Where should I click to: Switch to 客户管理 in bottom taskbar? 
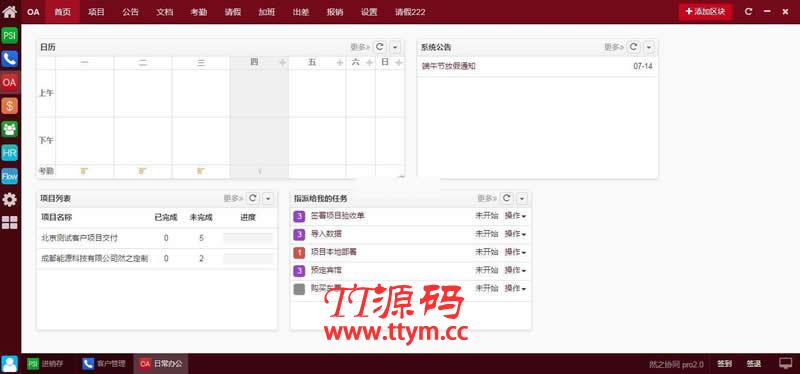(x=104, y=364)
